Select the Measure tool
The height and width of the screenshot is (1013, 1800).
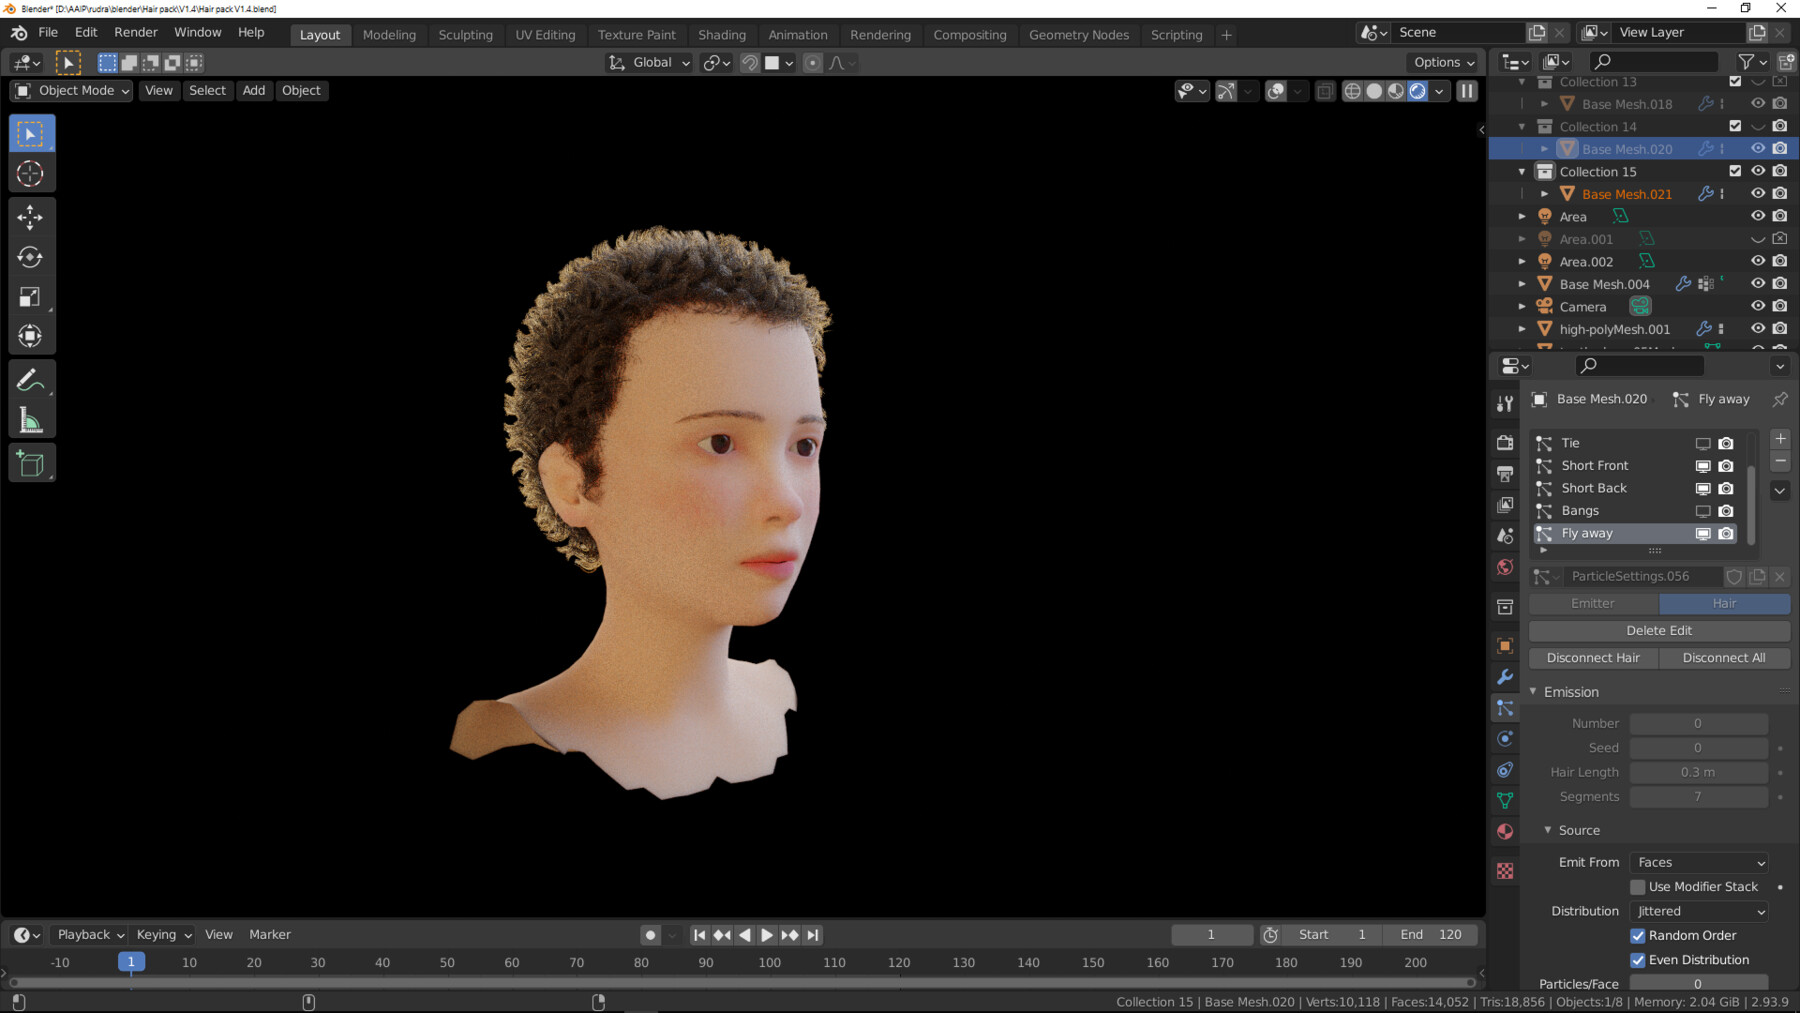click(x=31, y=418)
